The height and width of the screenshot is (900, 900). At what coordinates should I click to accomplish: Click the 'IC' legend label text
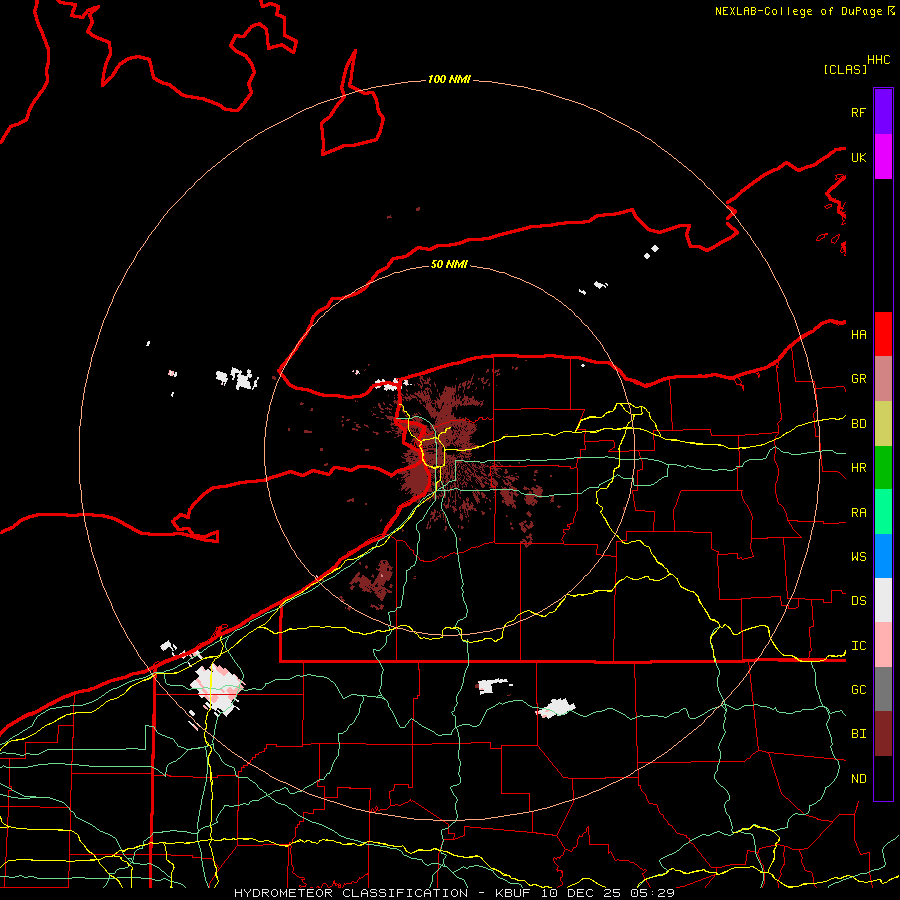[x=858, y=646]
